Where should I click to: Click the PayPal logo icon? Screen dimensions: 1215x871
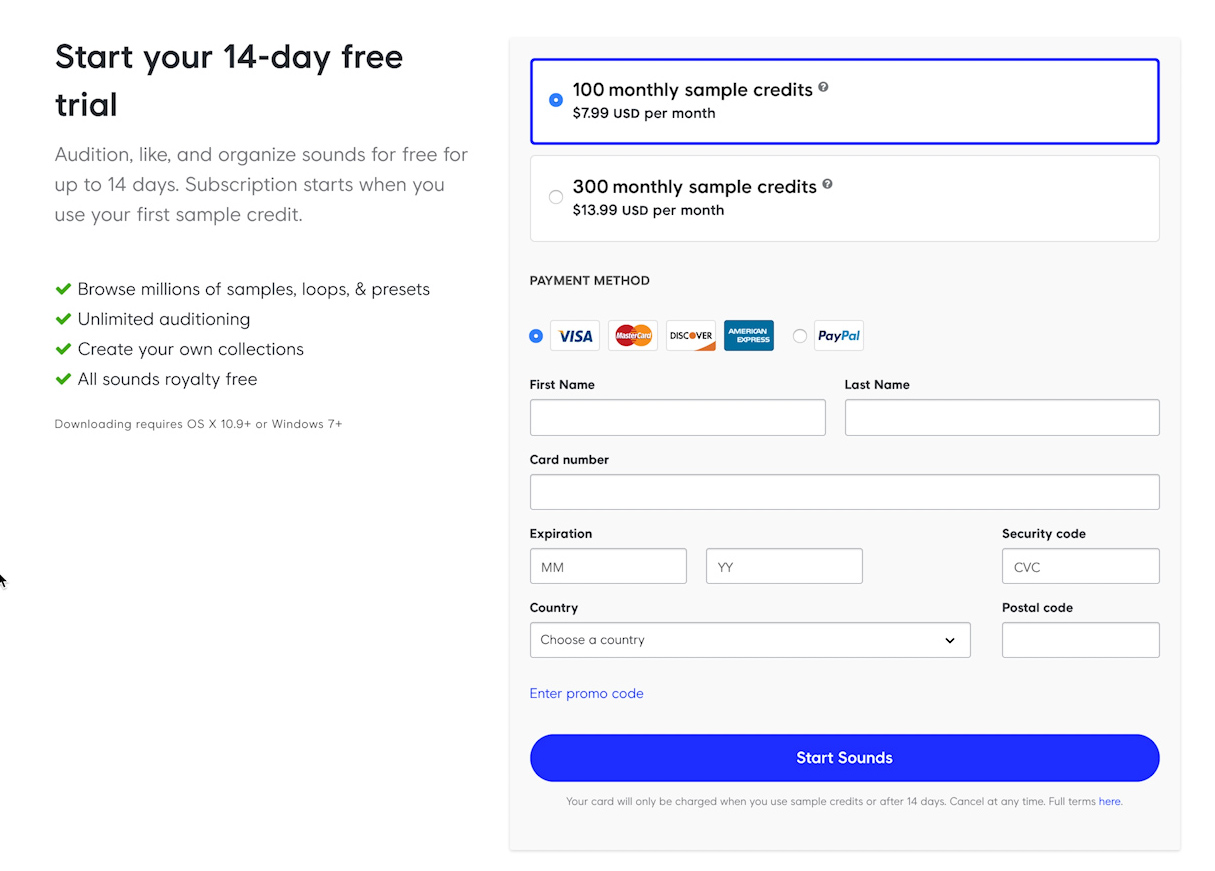click(839, 336)
